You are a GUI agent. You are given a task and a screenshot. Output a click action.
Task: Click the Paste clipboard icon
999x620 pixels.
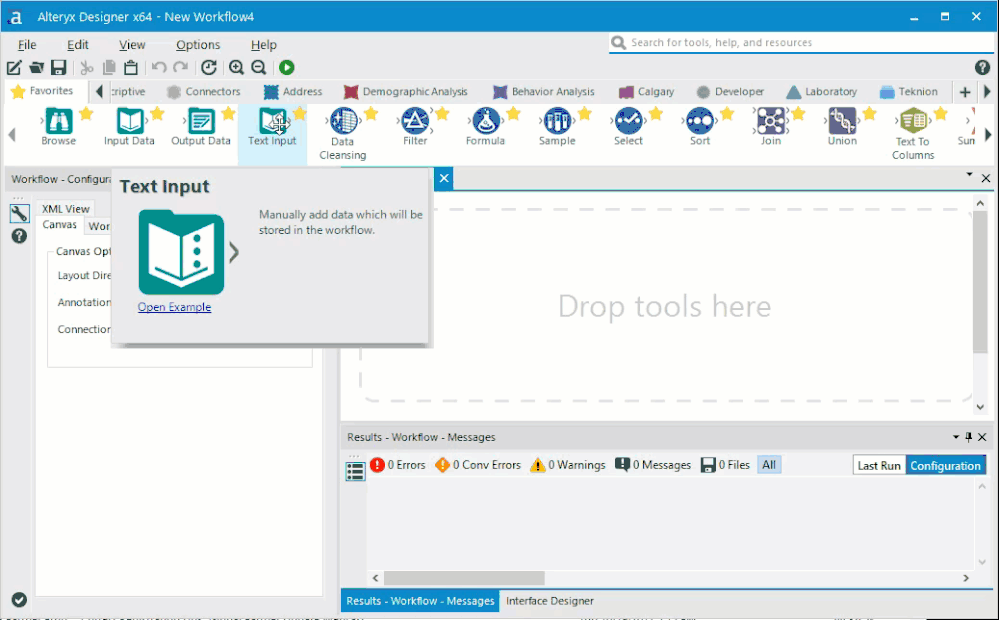[x=131, y=67]
